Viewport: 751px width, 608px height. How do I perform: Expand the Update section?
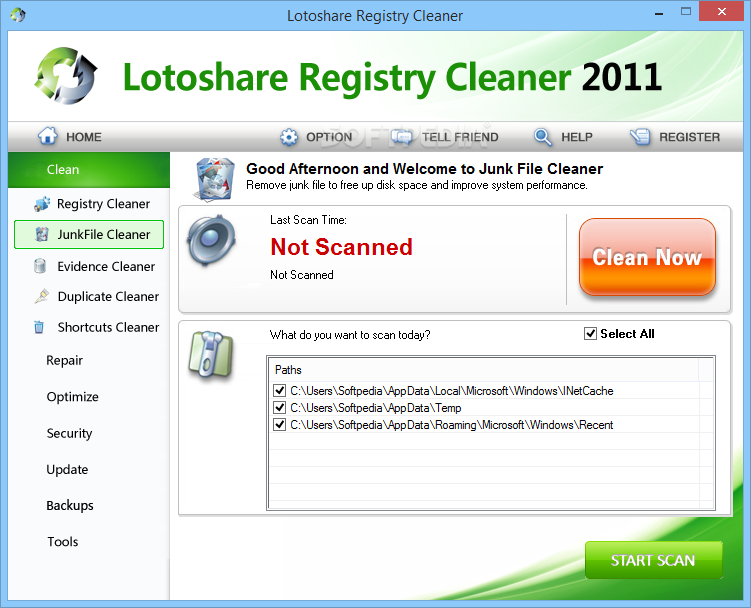[67, 470]
